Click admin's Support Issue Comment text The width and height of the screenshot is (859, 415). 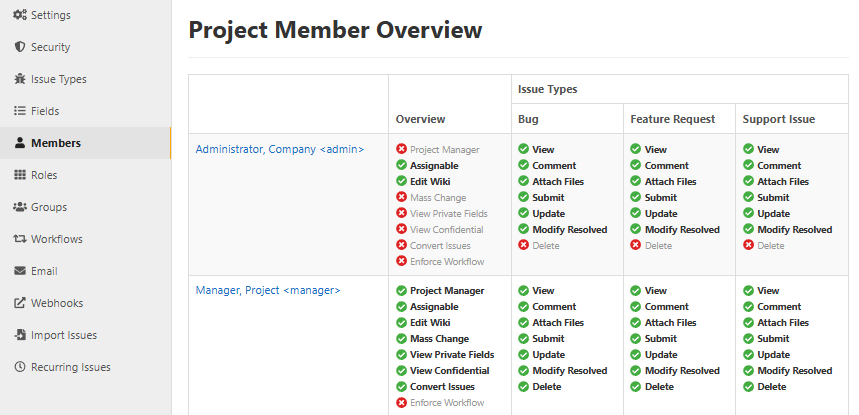[x=779, y=165]
